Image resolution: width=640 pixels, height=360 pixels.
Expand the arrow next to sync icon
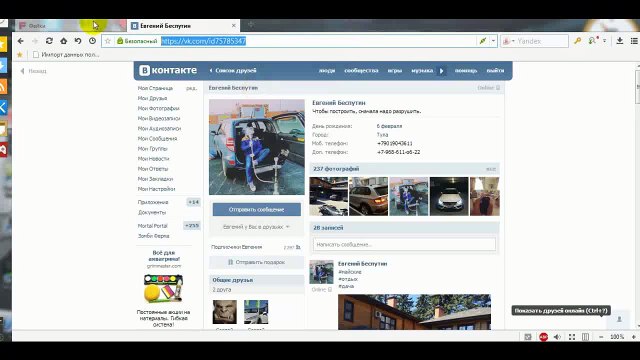604,41
